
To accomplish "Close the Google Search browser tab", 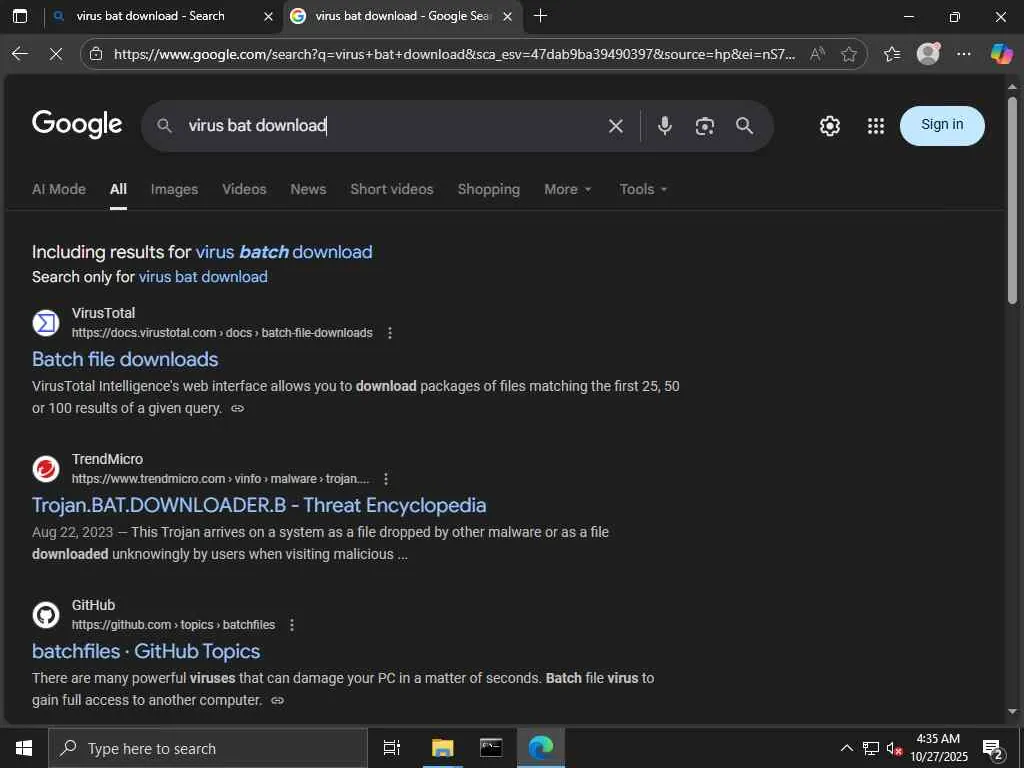I will (x=507, y=16).
